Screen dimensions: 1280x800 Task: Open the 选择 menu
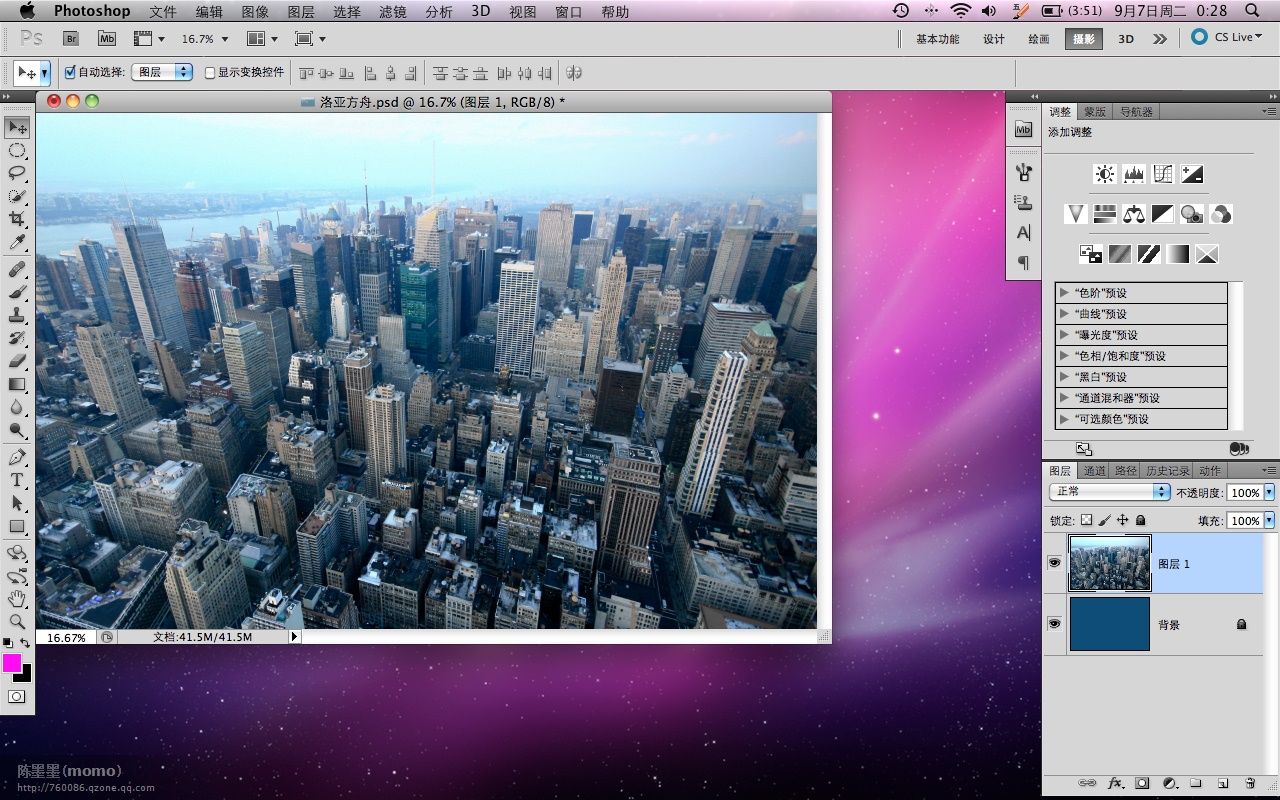(347, 11)
